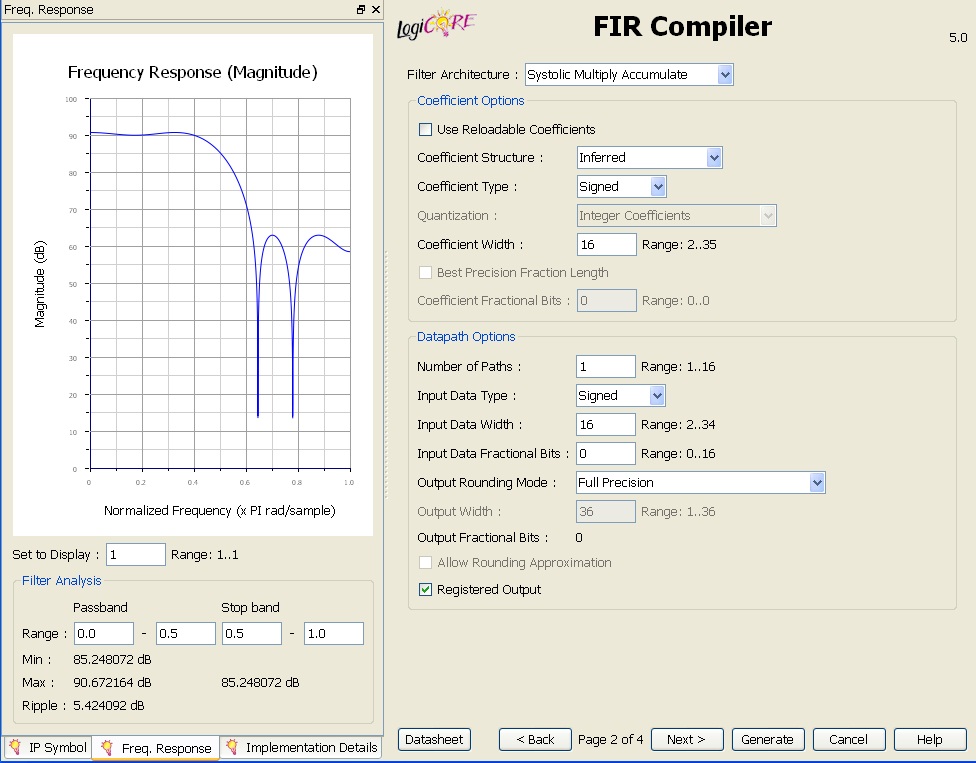Go to next page with Next button
976x763 pixels.
click(687, 739)
